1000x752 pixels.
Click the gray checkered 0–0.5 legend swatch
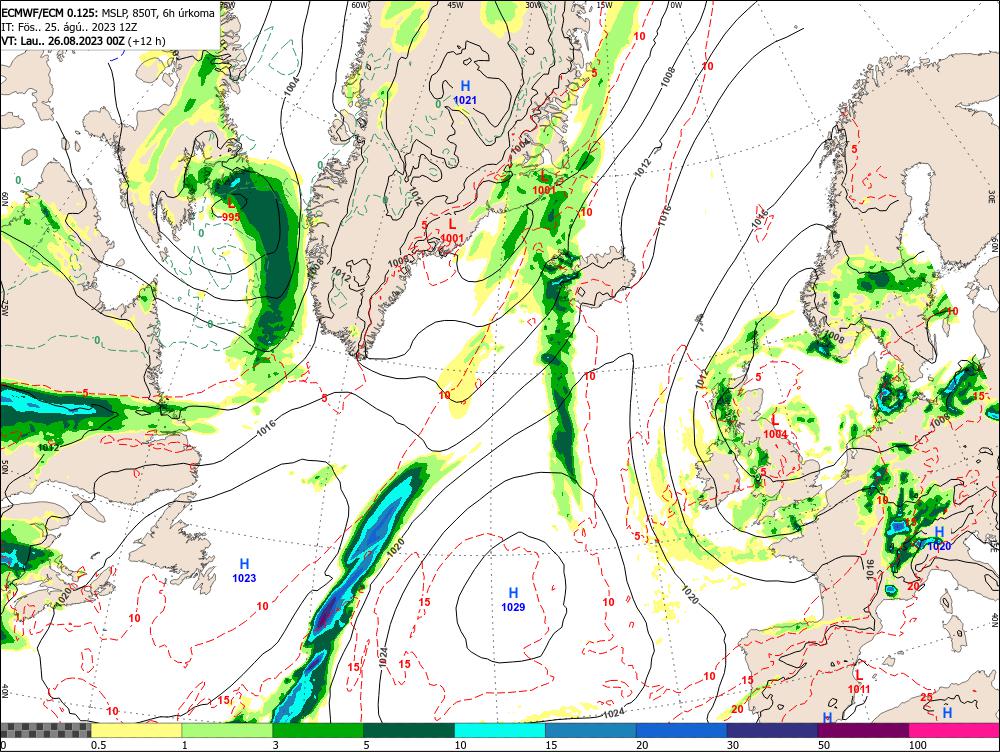46,730
